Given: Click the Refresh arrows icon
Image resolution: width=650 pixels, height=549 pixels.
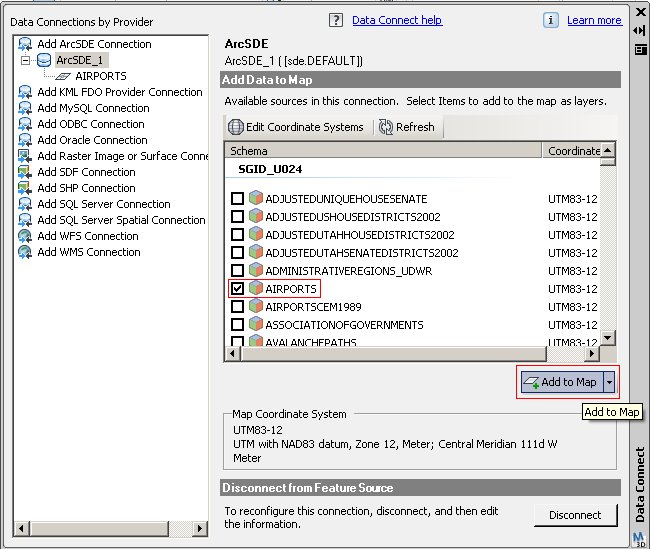Looking at the screenshot, I should 386,127.
